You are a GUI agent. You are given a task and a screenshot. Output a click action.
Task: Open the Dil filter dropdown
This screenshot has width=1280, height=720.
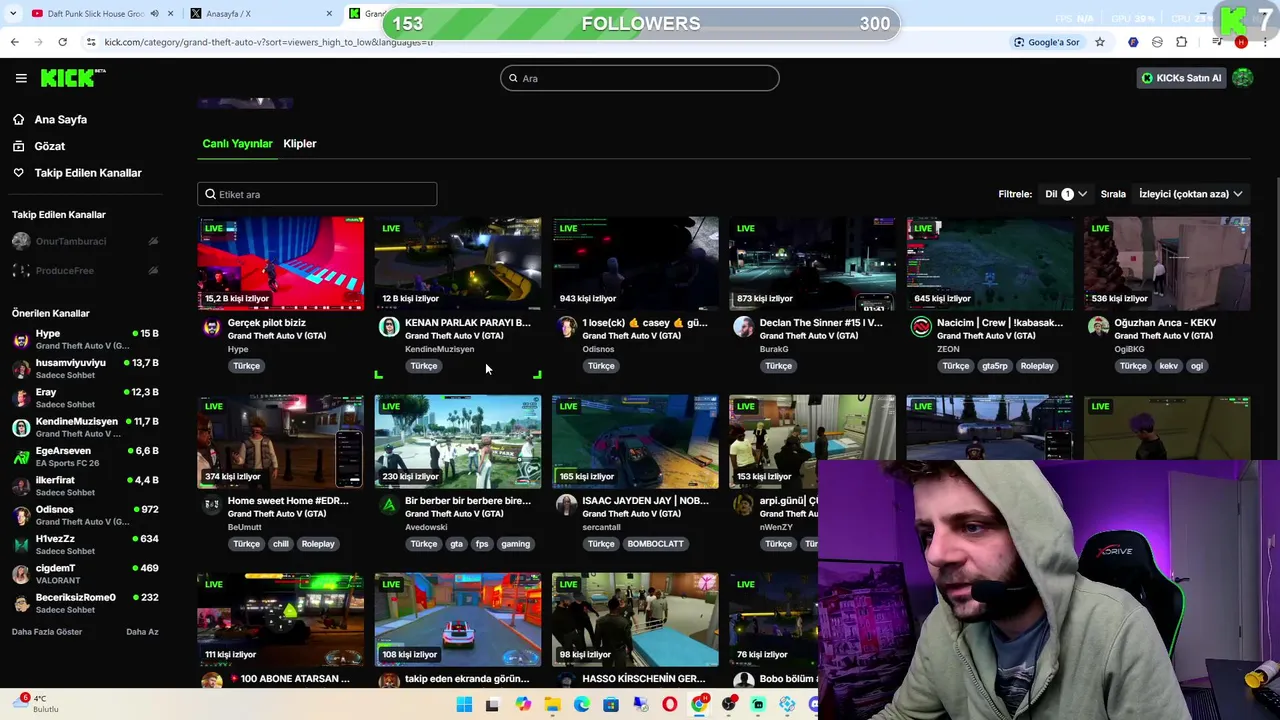coord(1066,194)
